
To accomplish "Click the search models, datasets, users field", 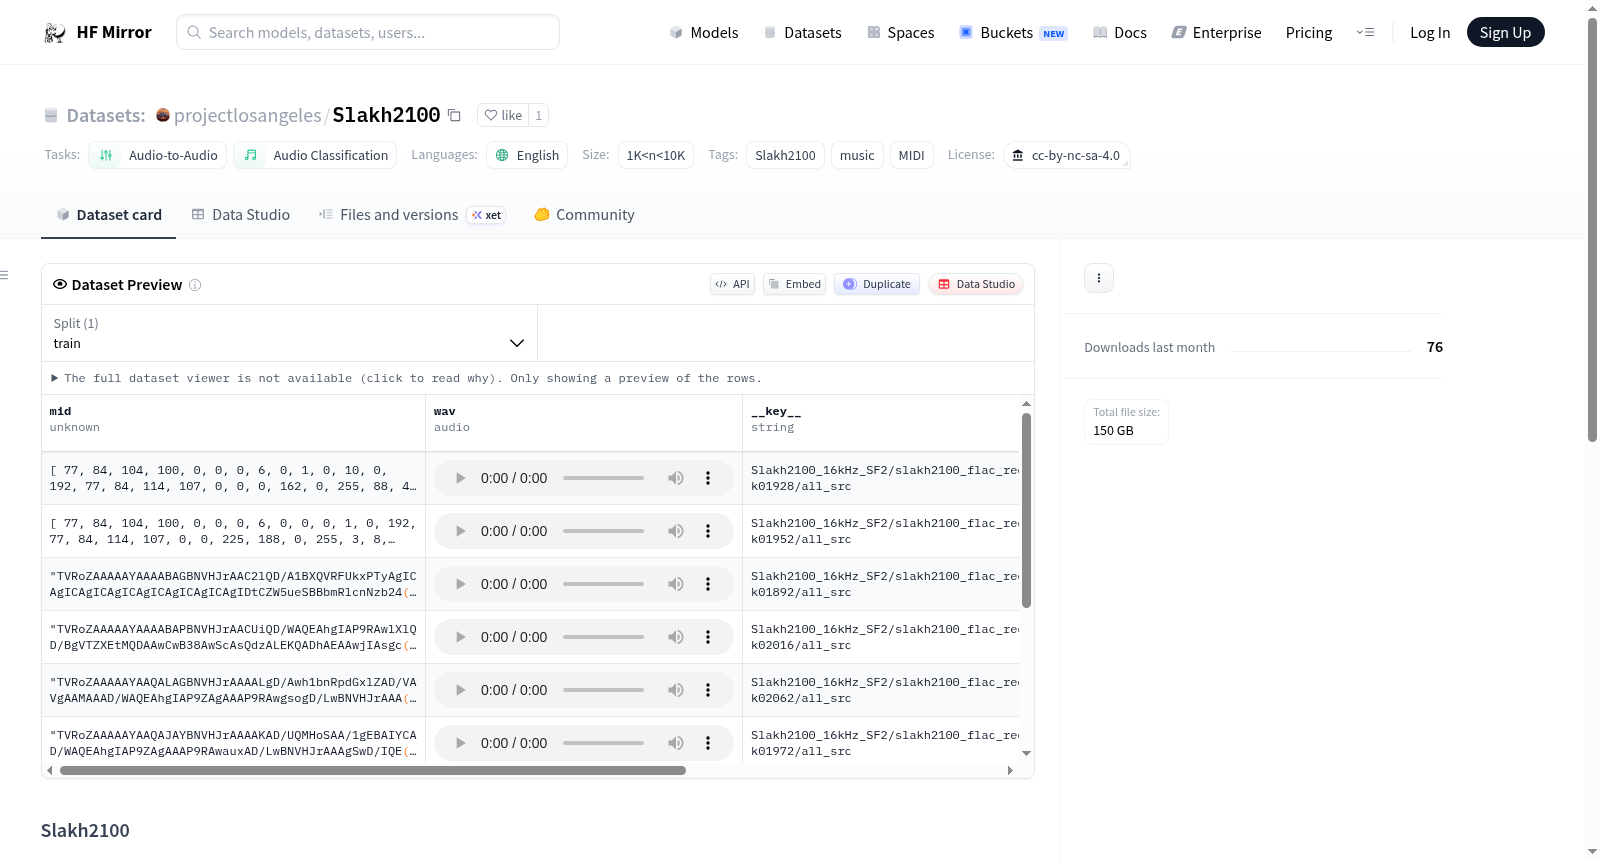I will click(368, 32).
